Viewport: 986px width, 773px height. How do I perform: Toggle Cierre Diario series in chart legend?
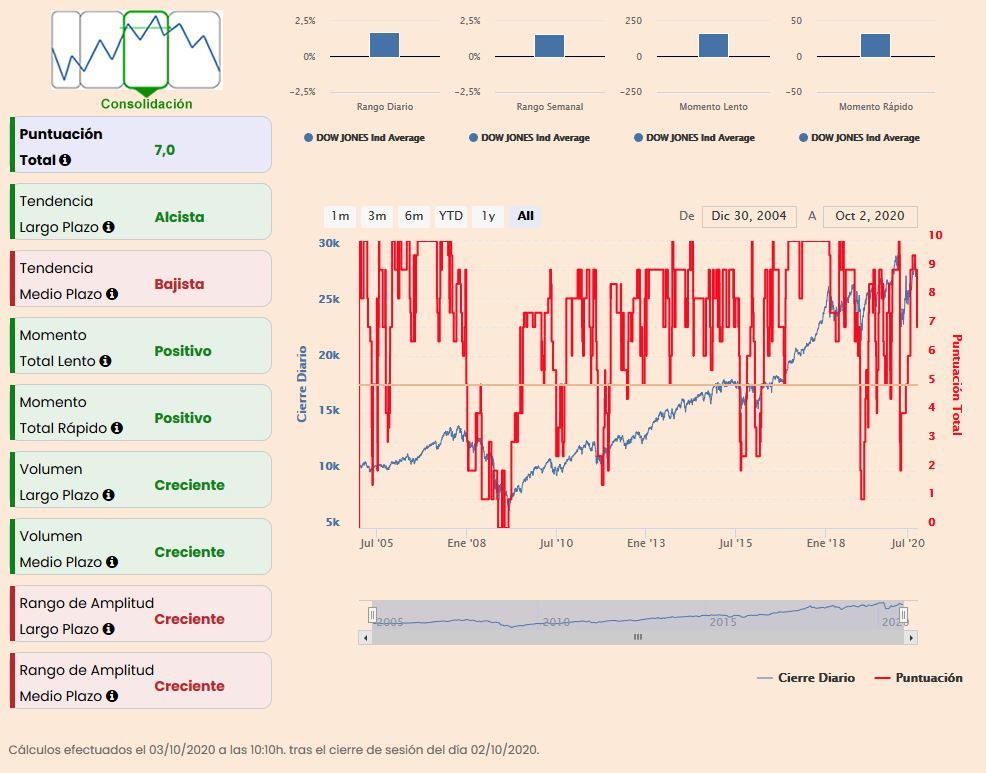coord(806,678)
